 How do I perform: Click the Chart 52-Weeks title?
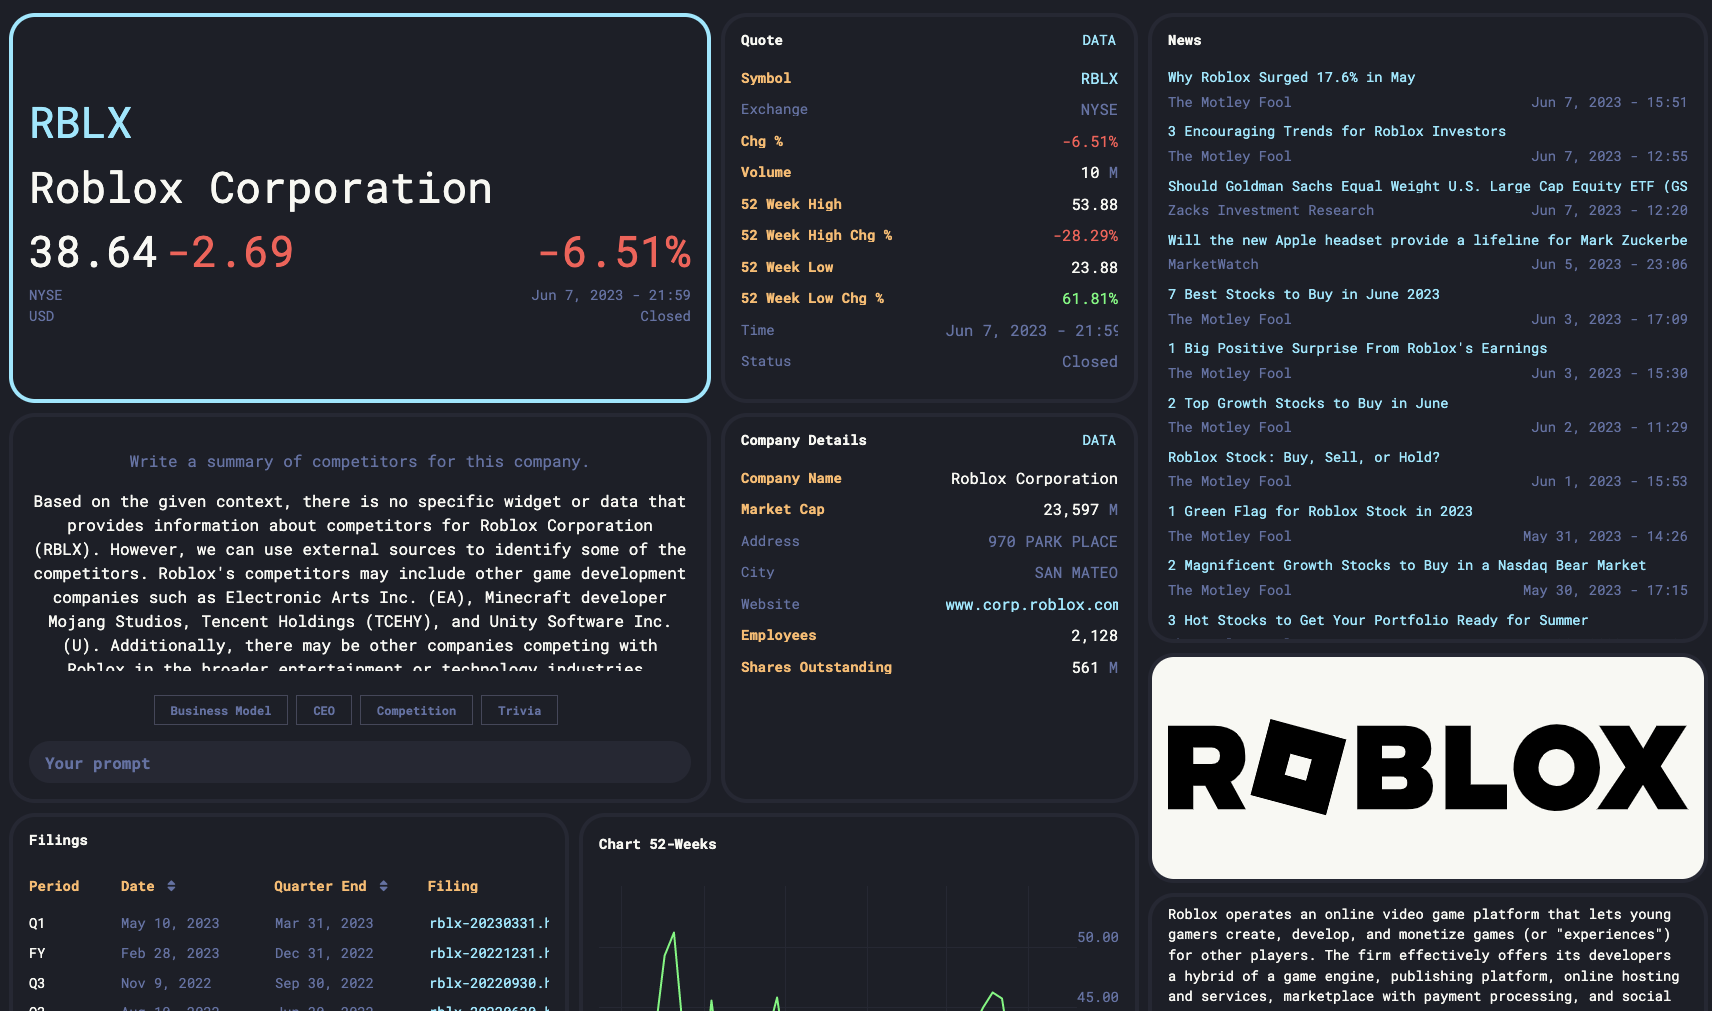coord(657,844)
